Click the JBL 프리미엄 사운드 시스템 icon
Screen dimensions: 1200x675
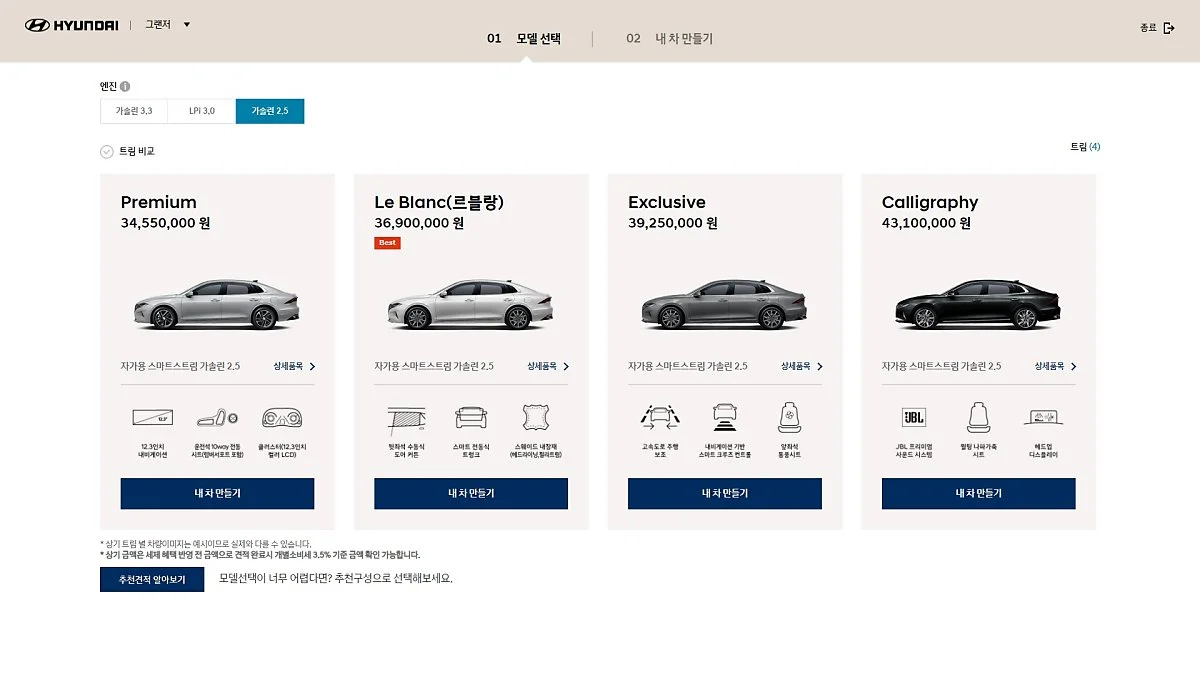point(914,418)
